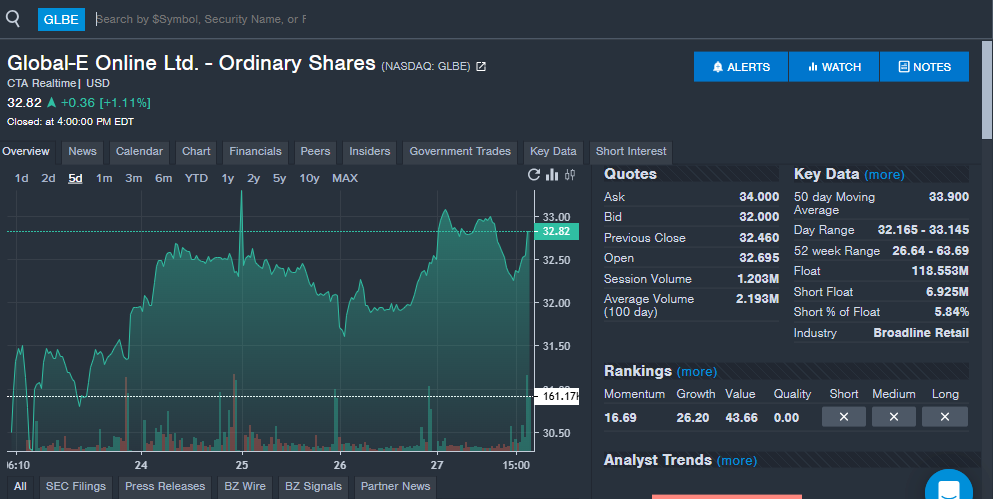Click the Quality score 0.00

(x=786, y=417)
